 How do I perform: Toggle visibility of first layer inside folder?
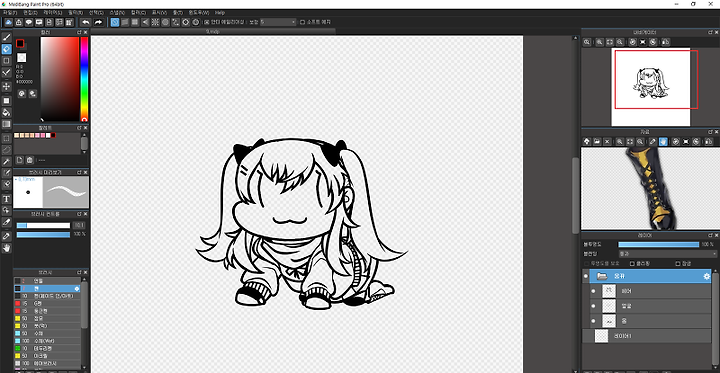pos(593,291)
